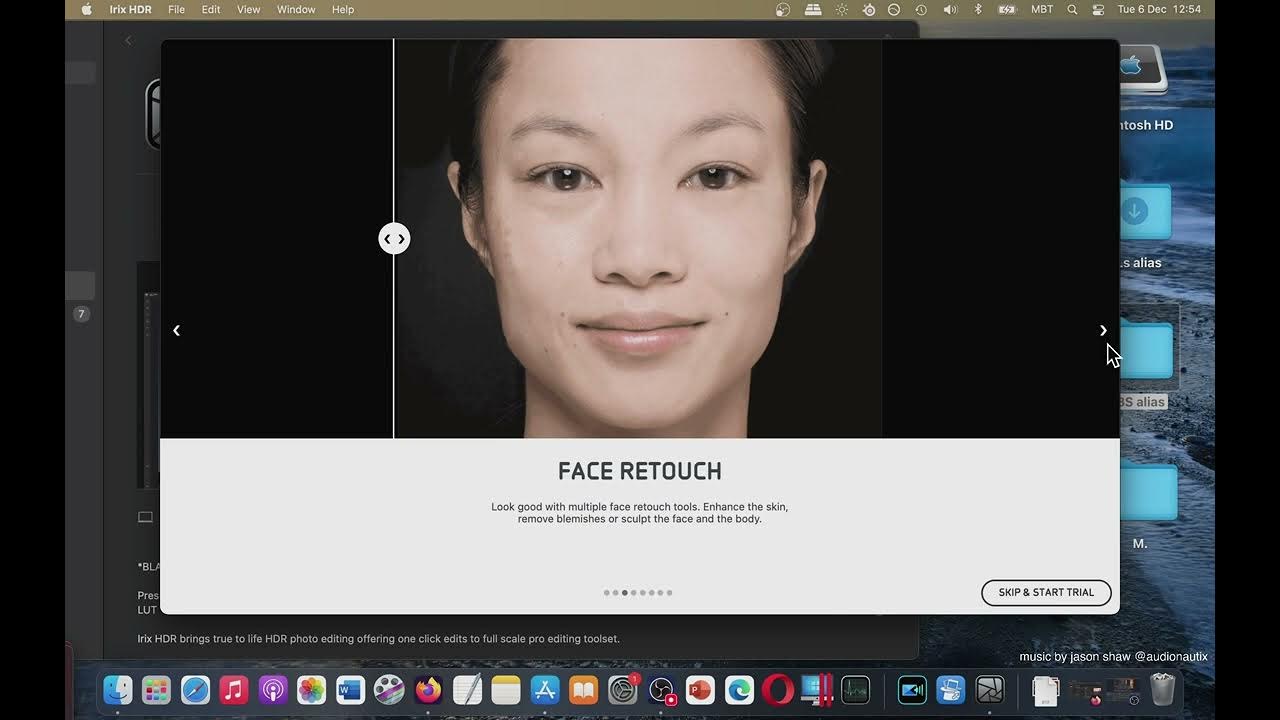Launch Microsoft Word from the Dock
1280x720 pixels.
350,690
